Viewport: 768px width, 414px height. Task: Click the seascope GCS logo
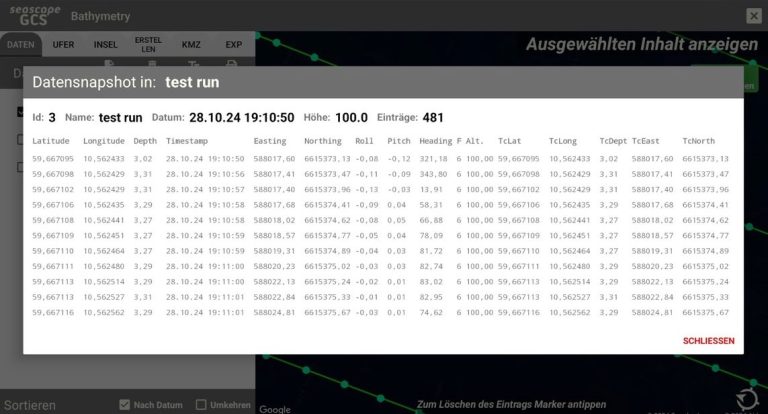(x=34, y=15)
